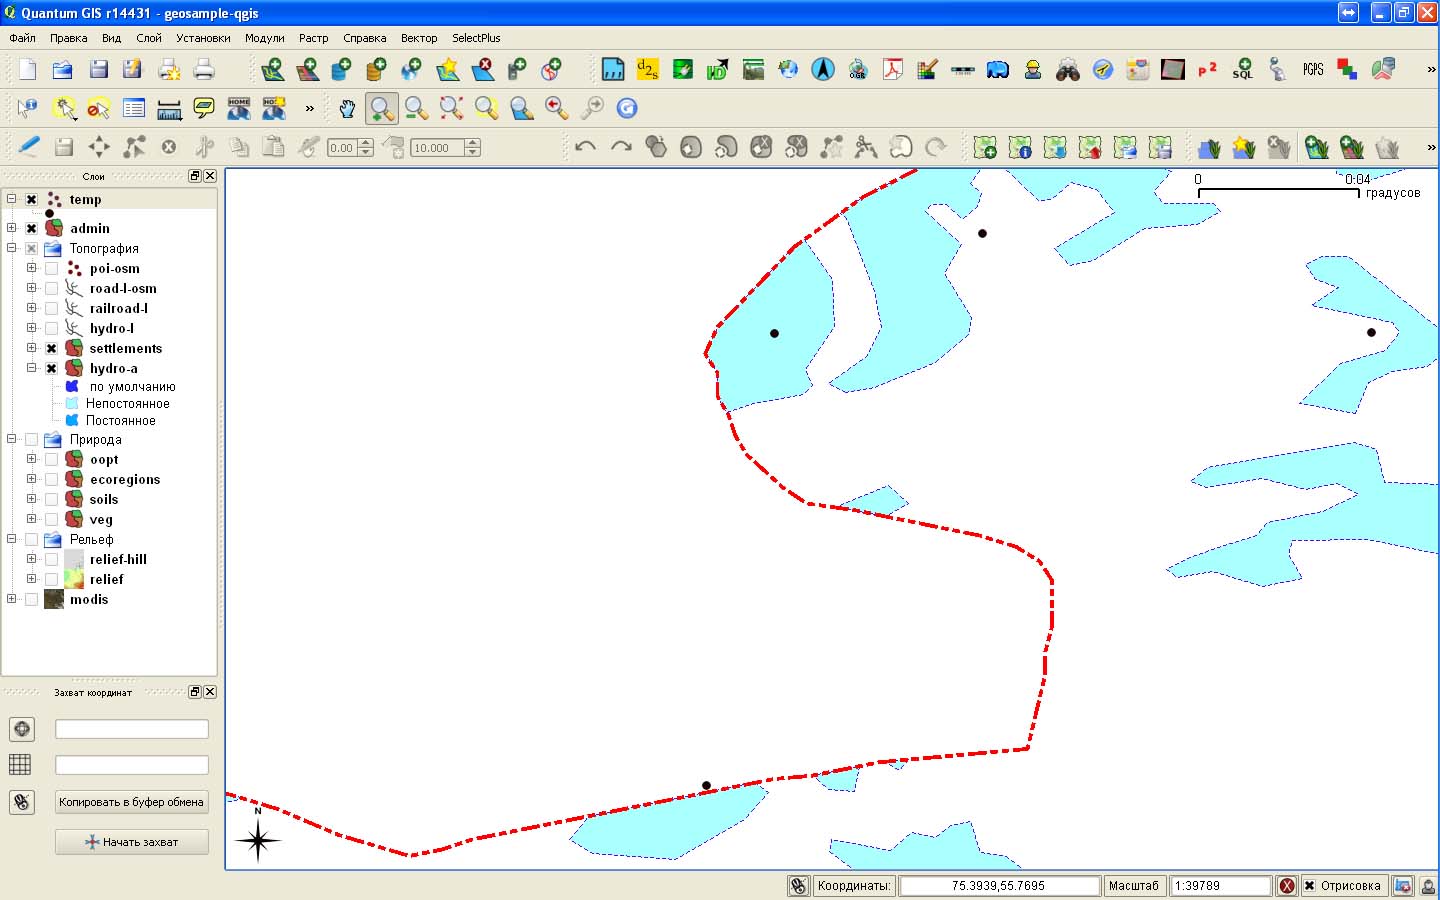Open the Растр menu
The width and height of the screenshot is (1440, 900).
(x=313, y=38)
